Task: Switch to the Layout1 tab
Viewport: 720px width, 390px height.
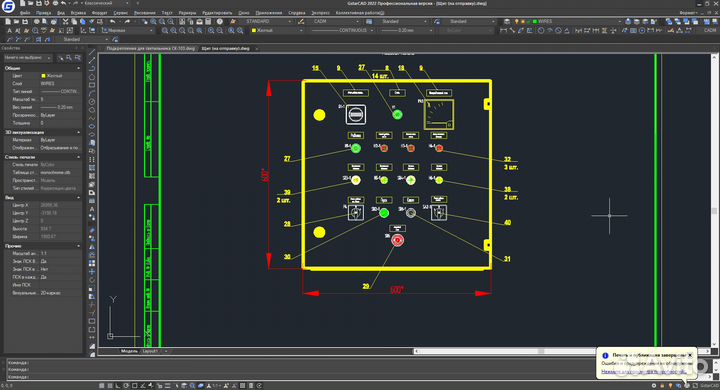Action: pos(150,351)
